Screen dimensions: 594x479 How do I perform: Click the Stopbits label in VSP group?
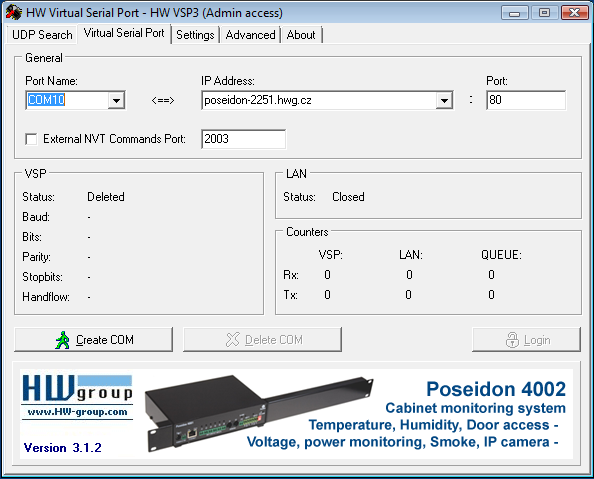click(42, 277)
